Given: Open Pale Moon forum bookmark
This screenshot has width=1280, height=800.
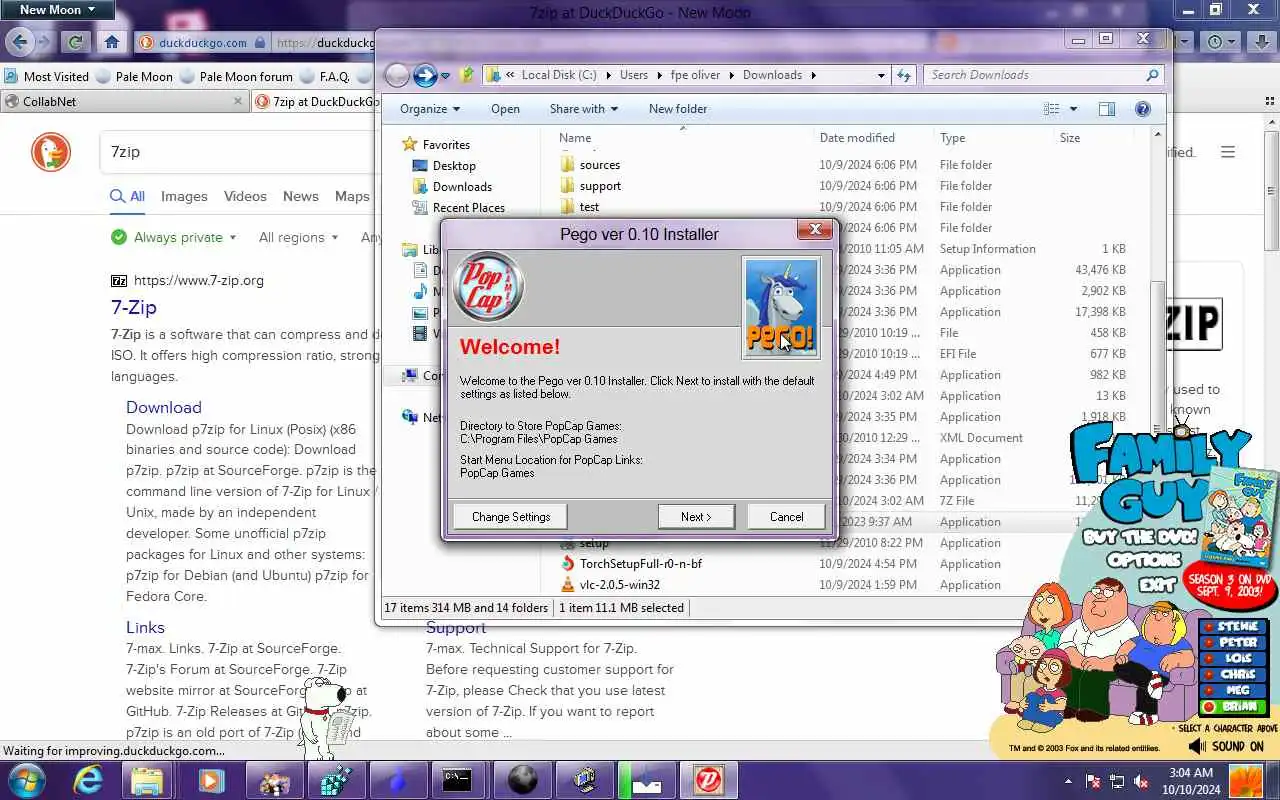Looking at the screenshot, I should pyautogui.click(x=236, y=76).
